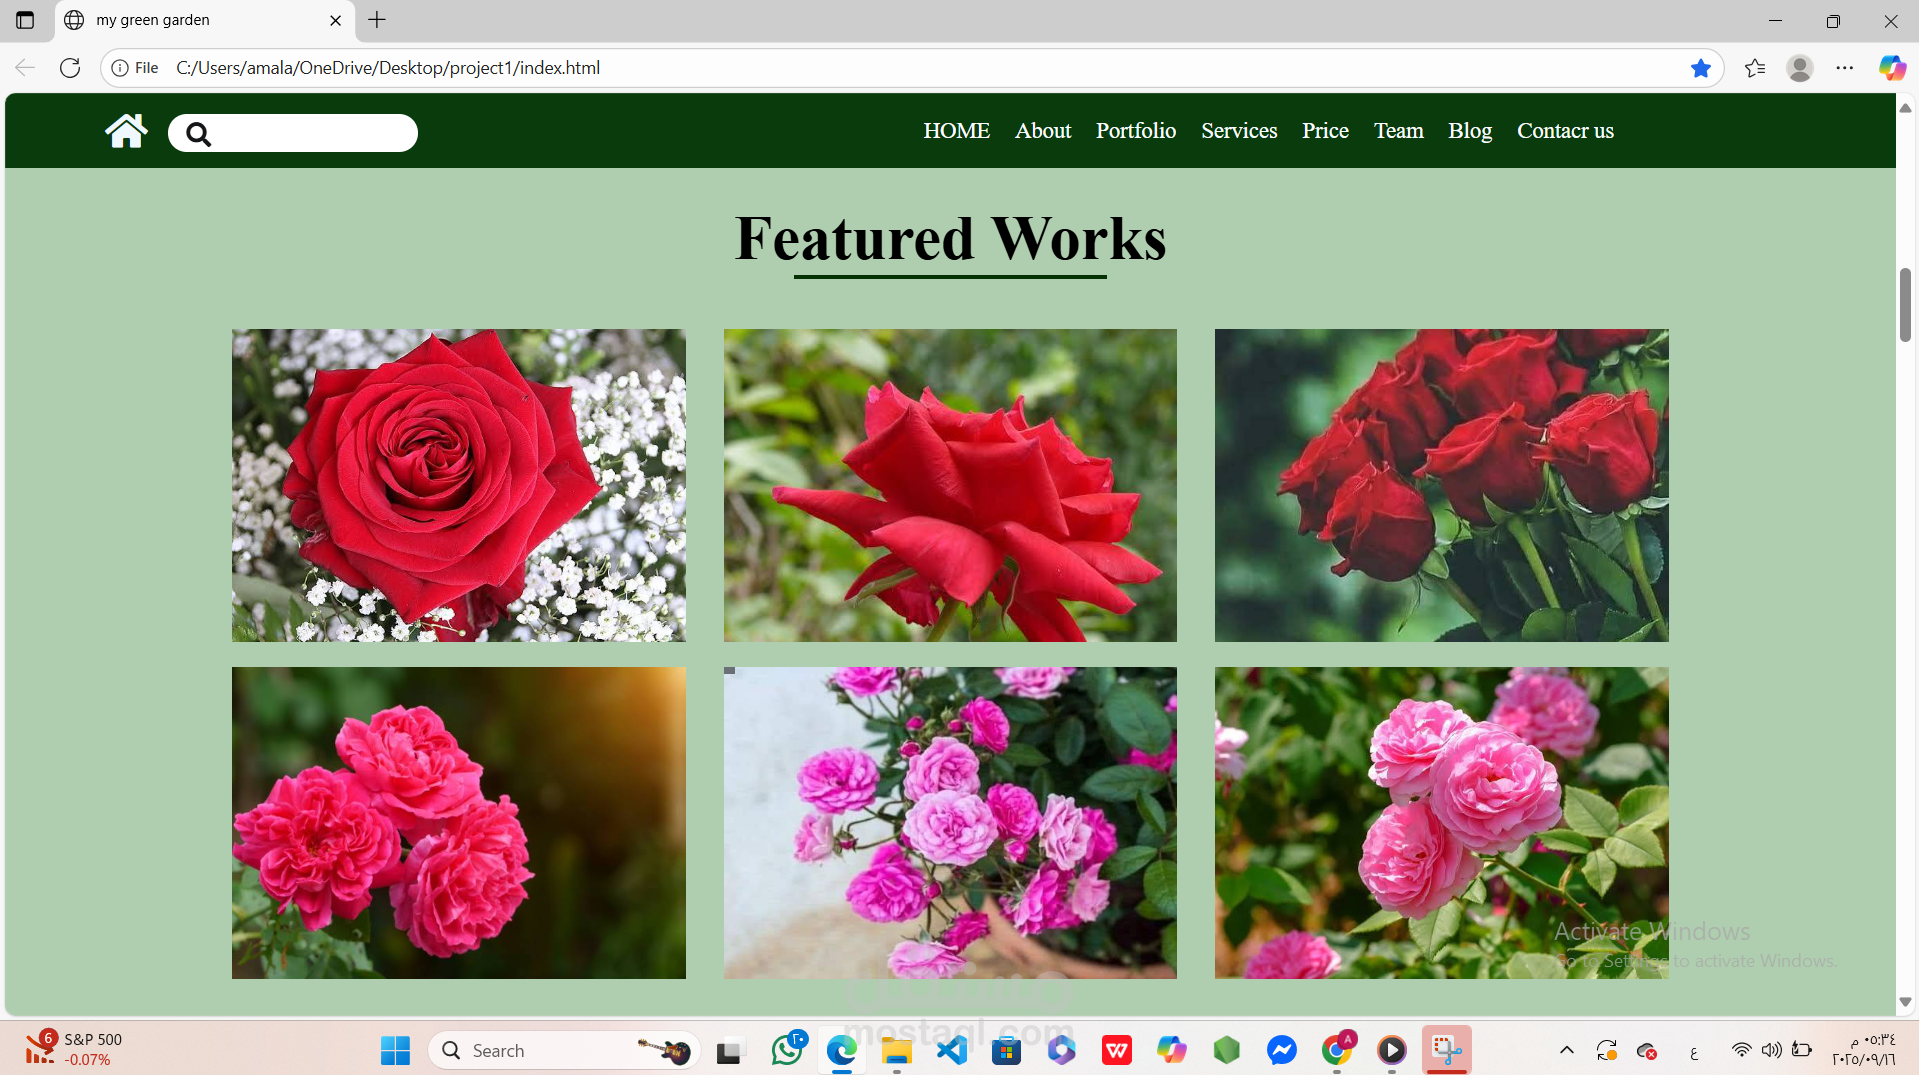
Task: Open the Windows Start menu
Action: (x=395, y=1050)
